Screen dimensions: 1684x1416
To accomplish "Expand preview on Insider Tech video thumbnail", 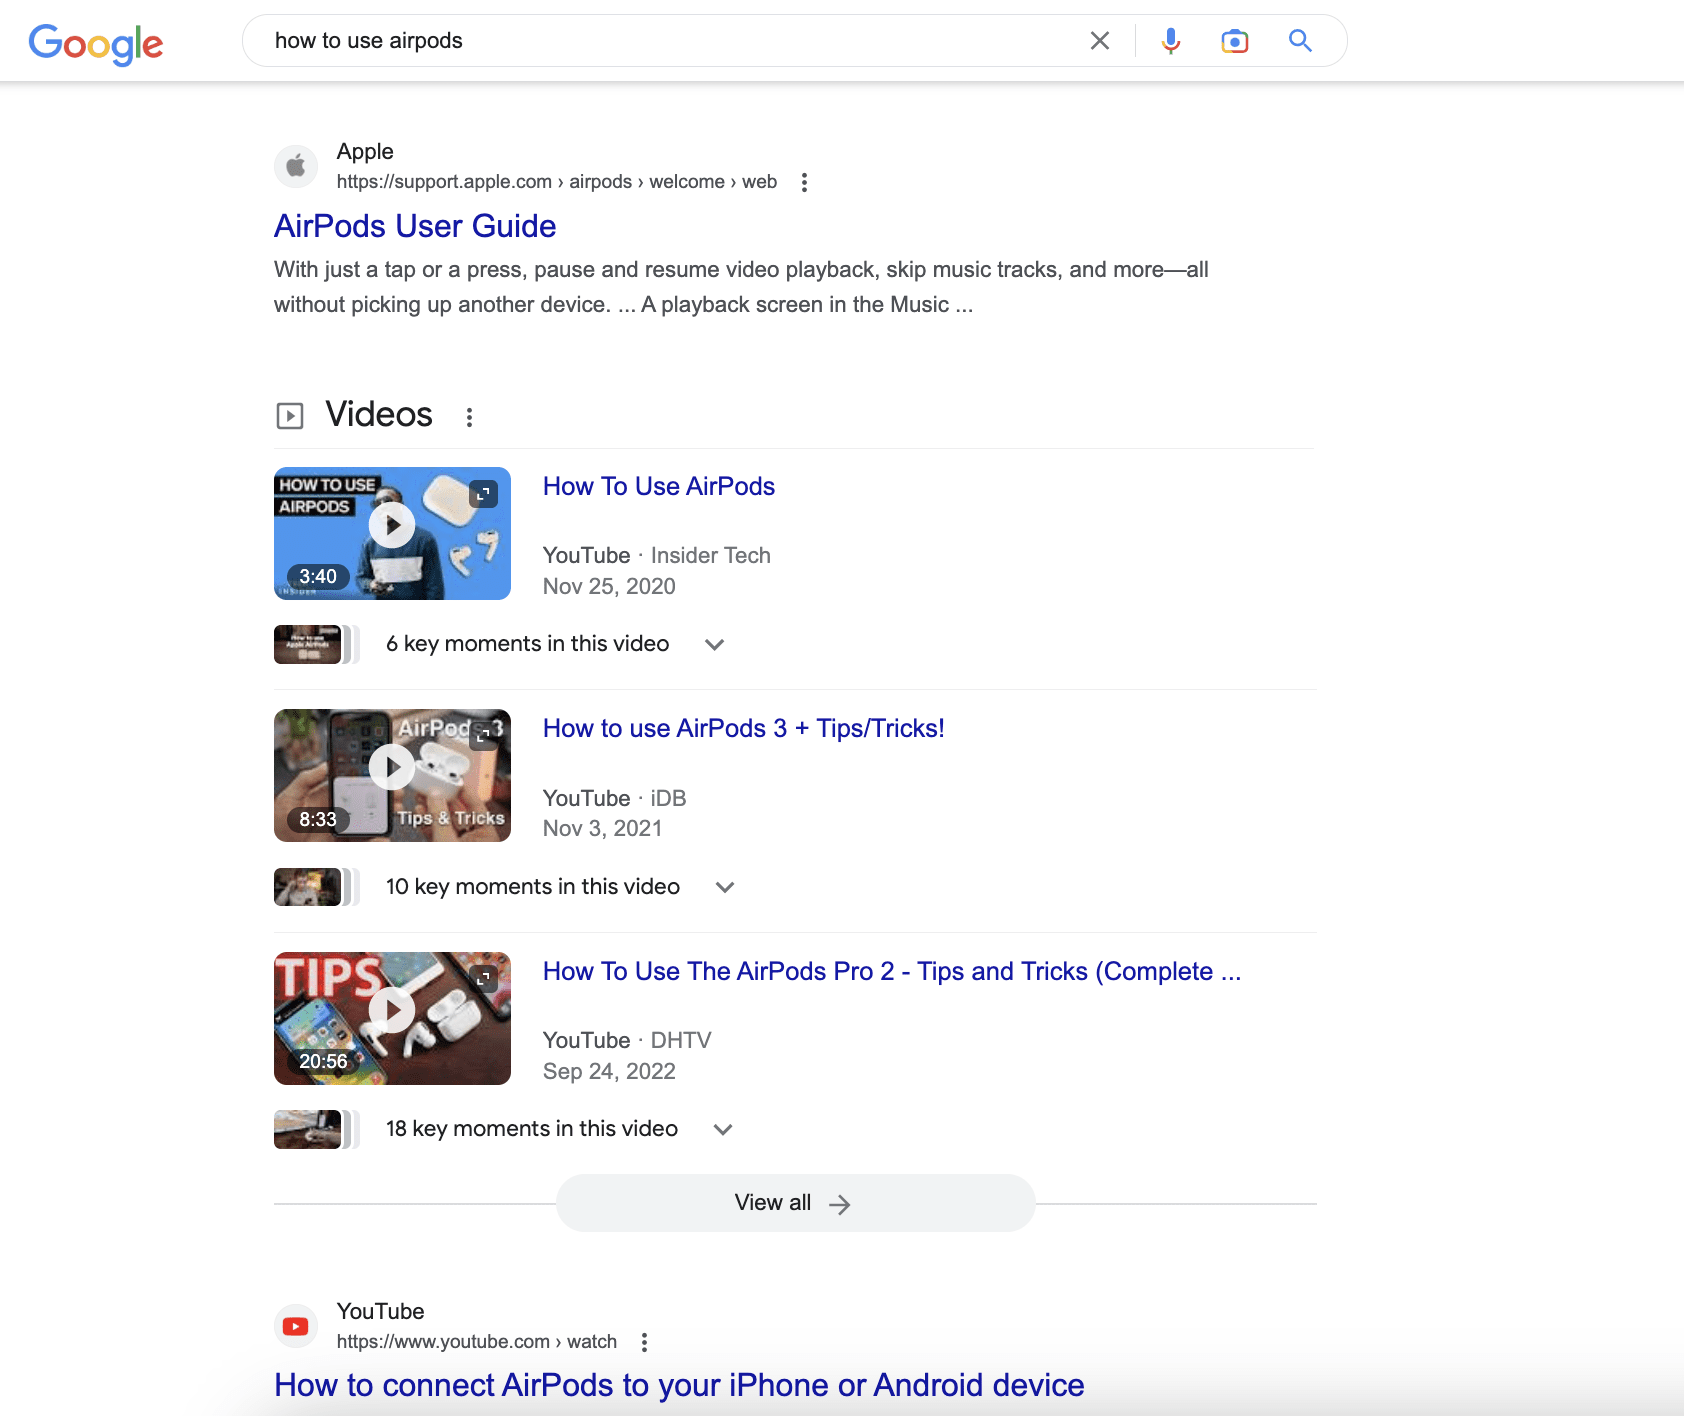I will [484, 494].
